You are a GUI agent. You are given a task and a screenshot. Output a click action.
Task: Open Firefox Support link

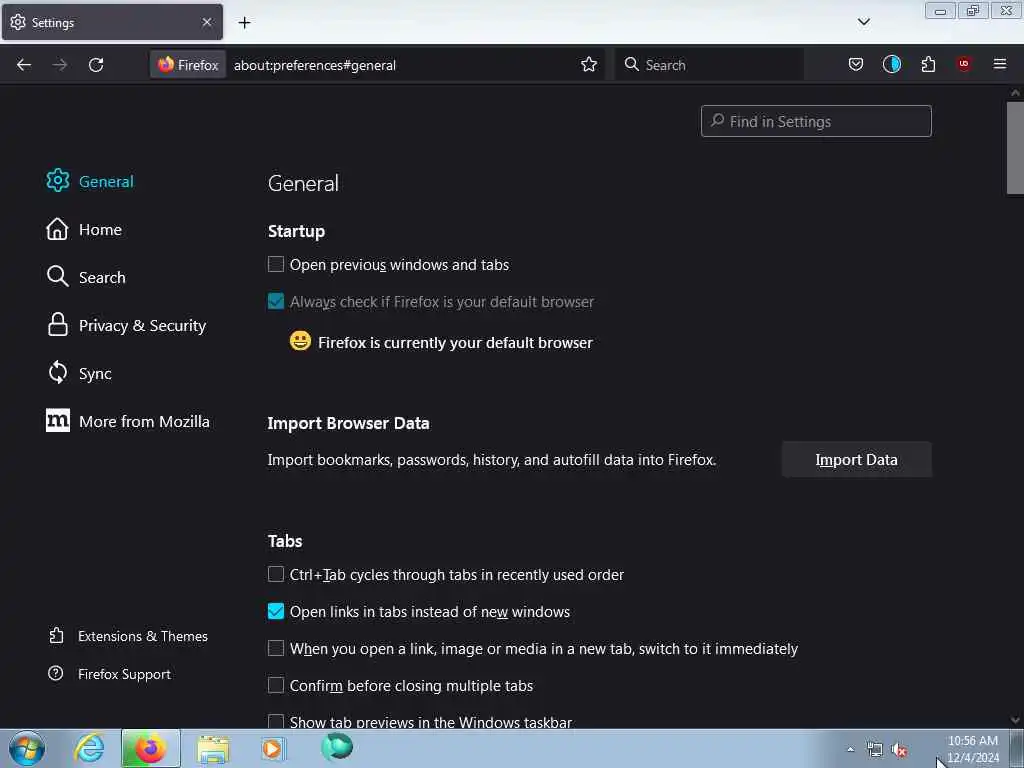point(110,674)
